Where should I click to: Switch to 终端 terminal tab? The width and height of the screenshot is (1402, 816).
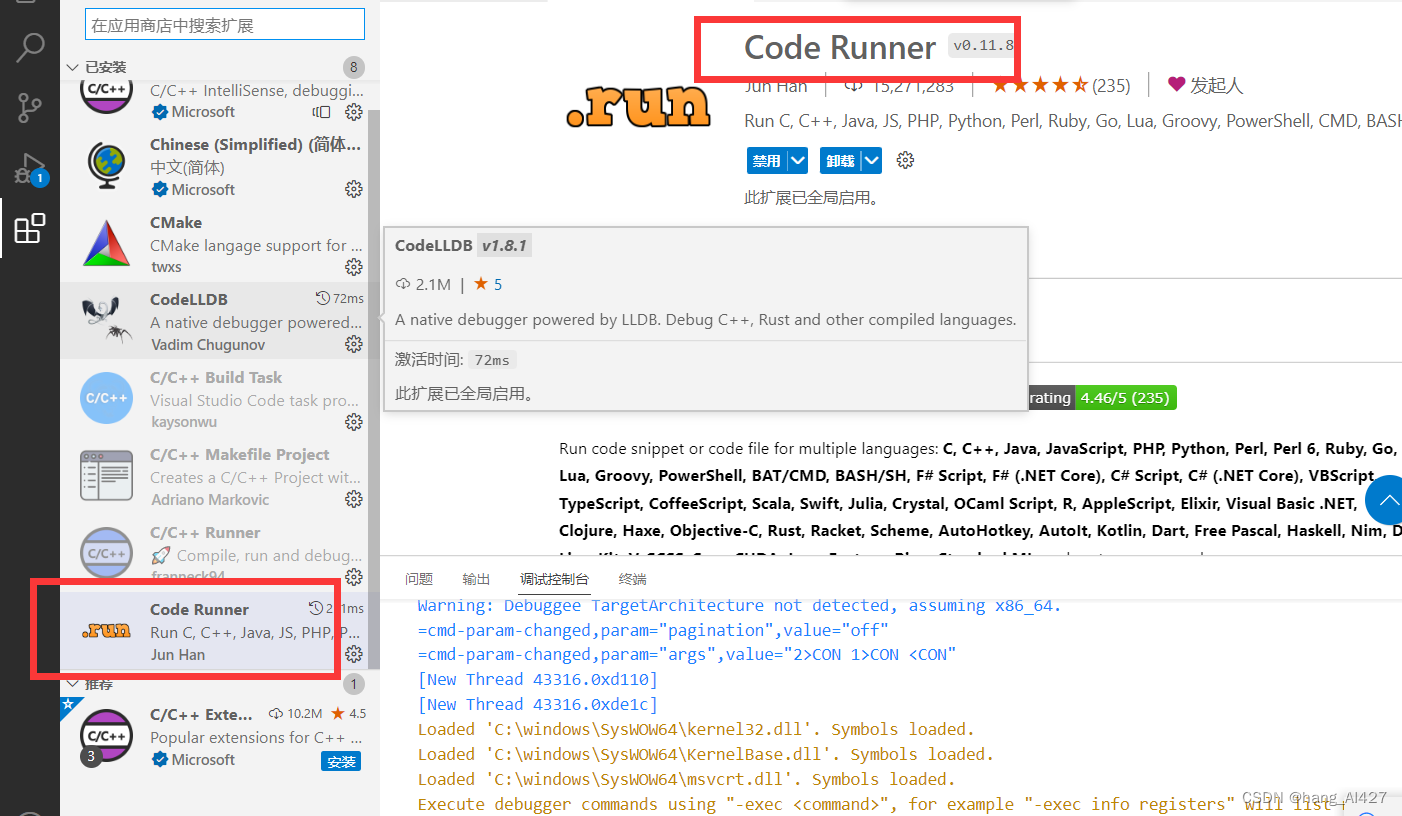(x=633, y=579)
